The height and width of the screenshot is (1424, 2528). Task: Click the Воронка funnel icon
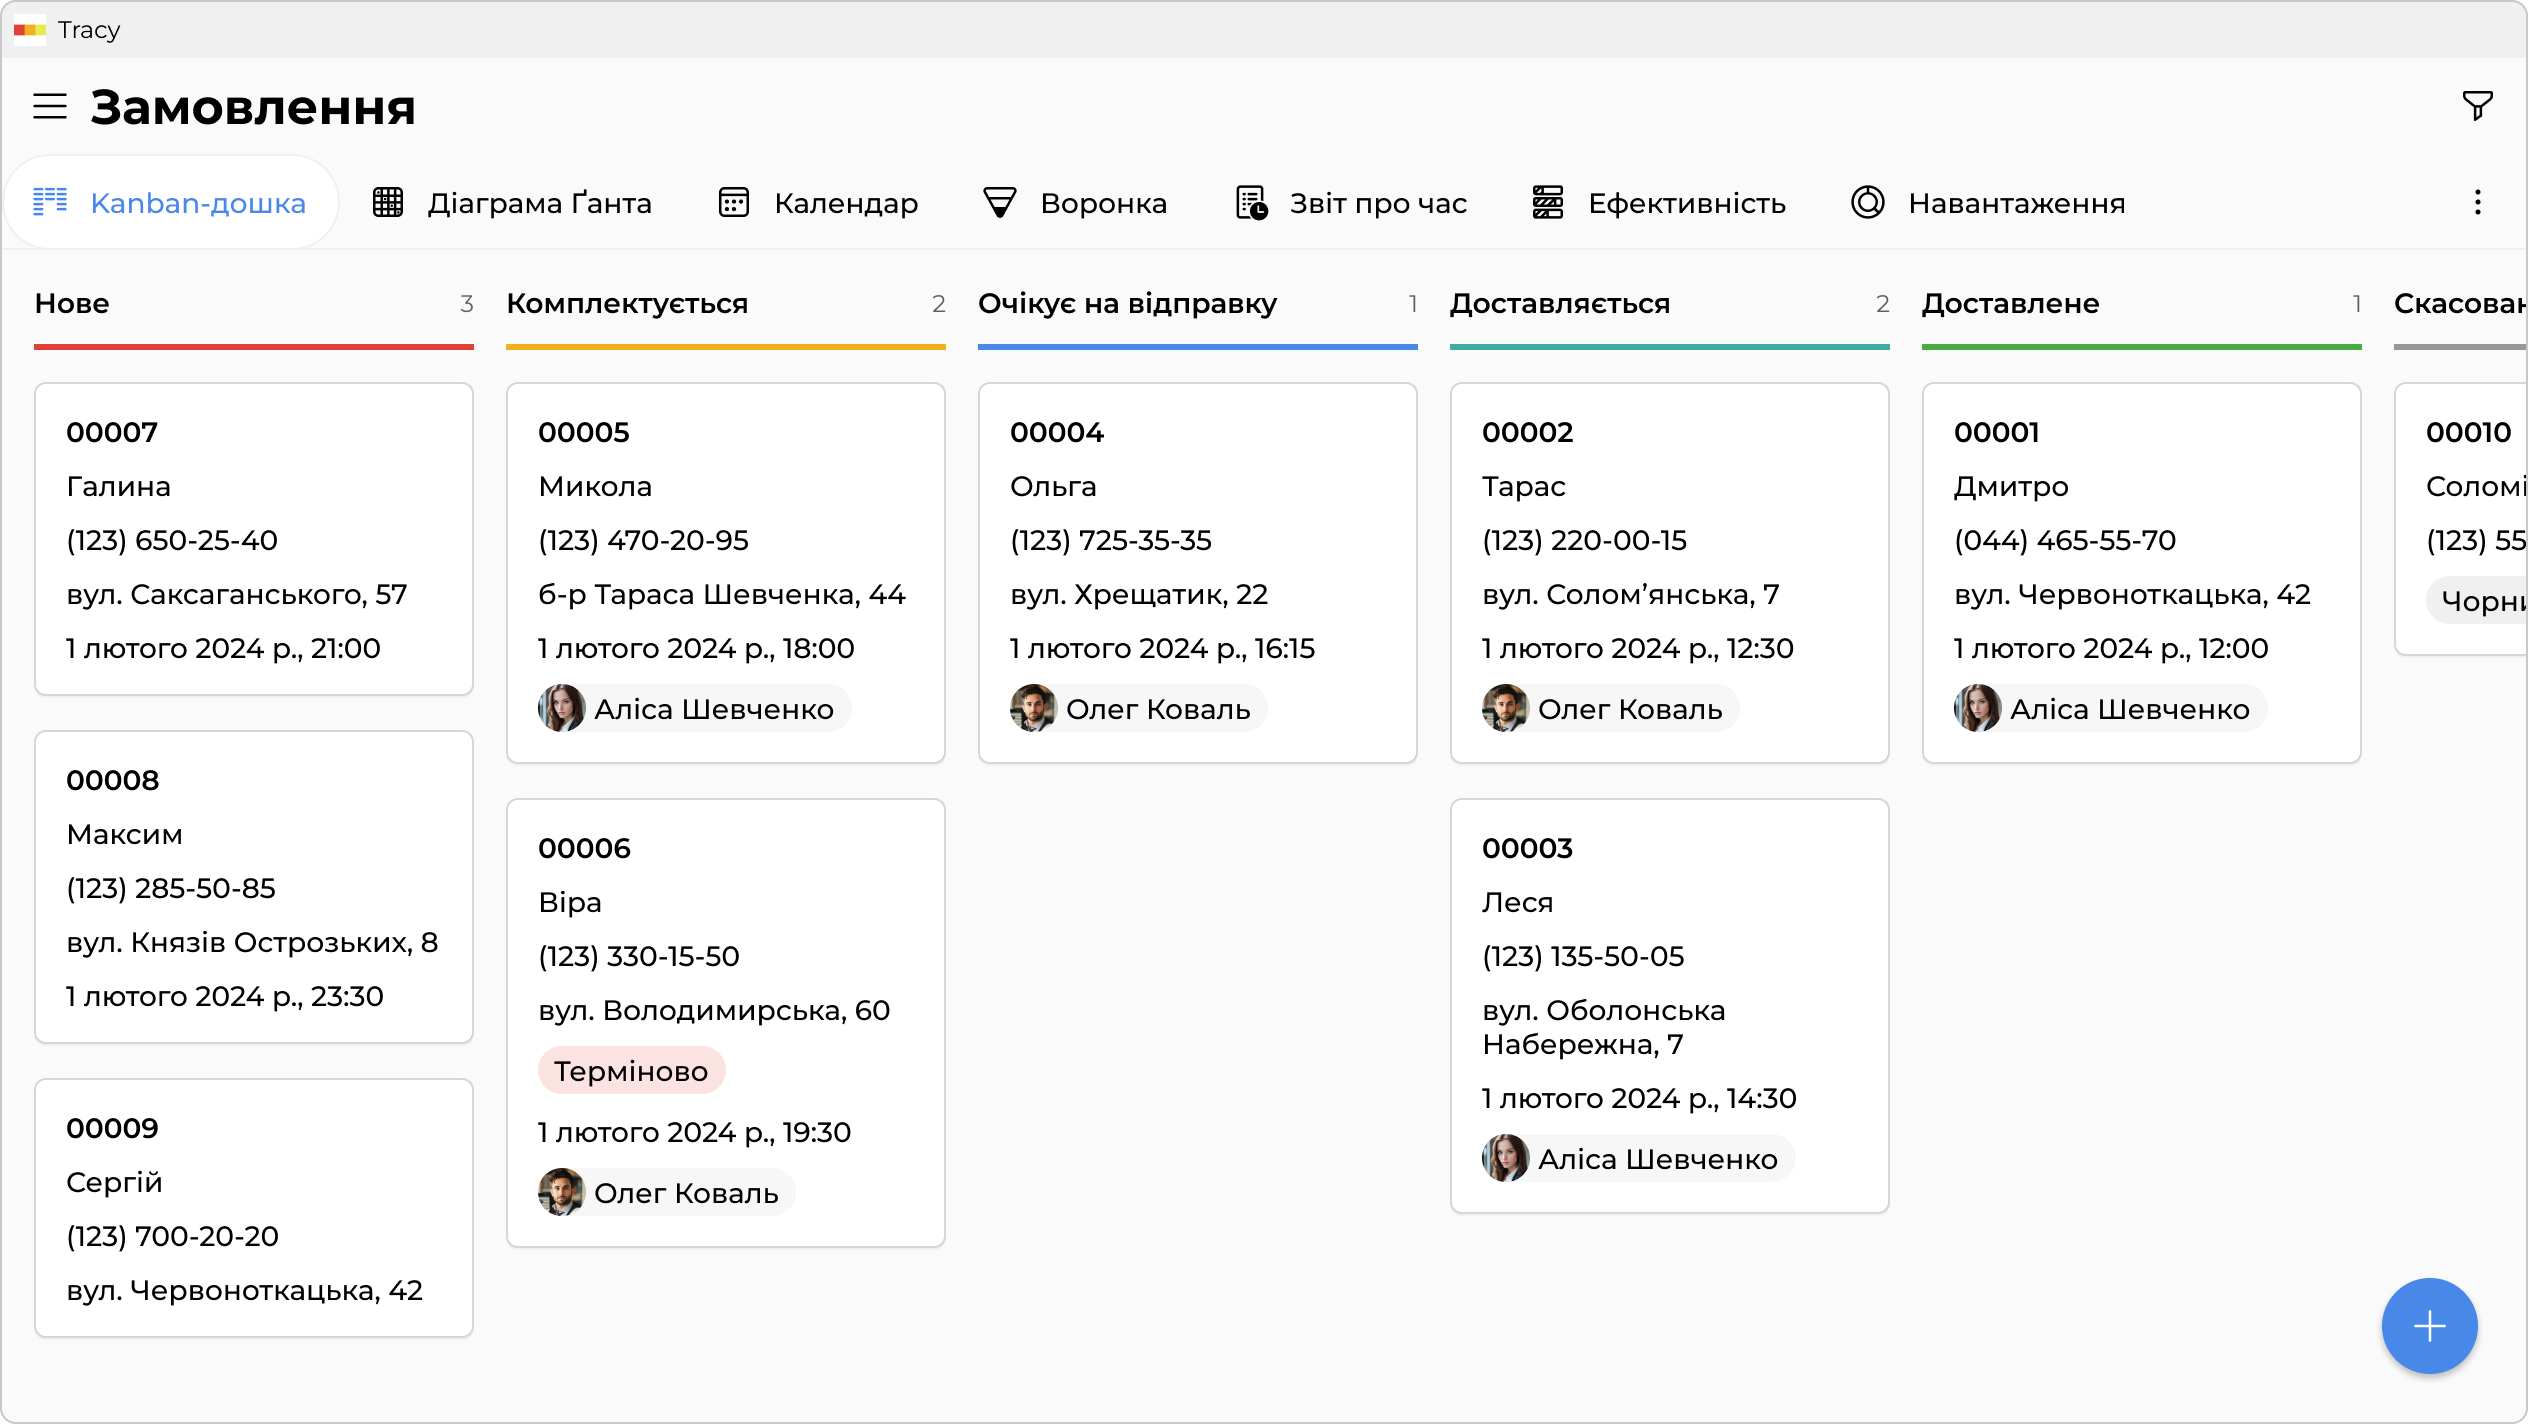(1000, 203)
